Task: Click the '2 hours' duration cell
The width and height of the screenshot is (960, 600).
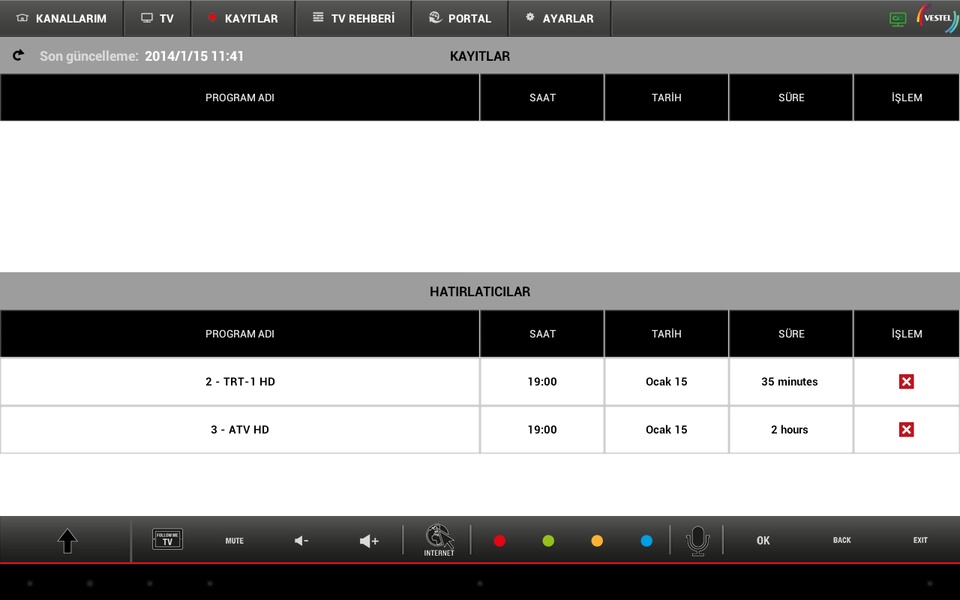Action: click(x=790, y=429)
